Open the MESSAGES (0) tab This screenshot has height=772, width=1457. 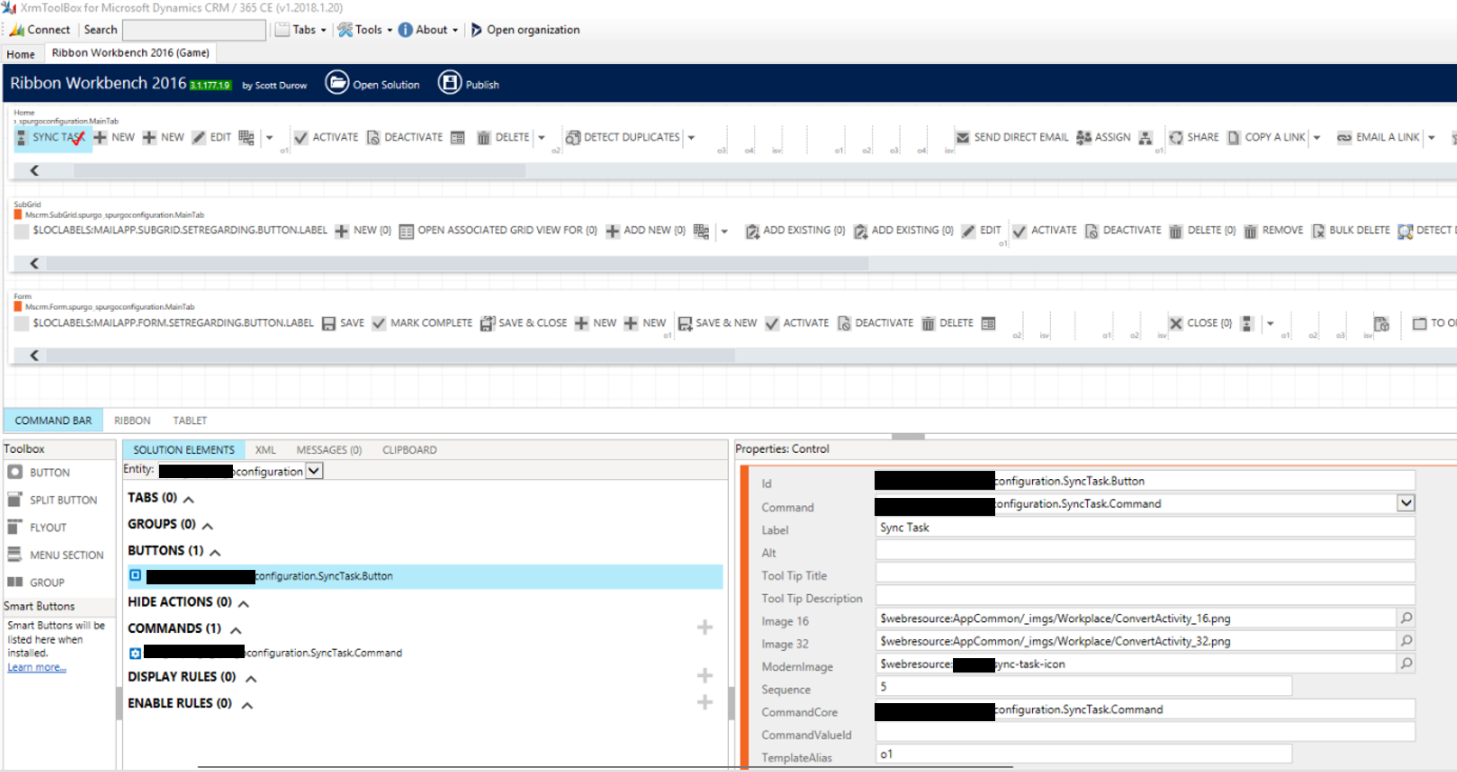(x=329, y=450)
